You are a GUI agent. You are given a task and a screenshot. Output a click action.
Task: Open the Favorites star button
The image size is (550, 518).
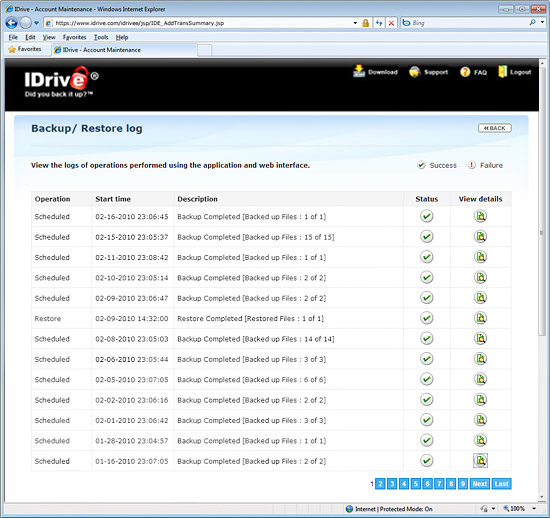pos(25,49)
